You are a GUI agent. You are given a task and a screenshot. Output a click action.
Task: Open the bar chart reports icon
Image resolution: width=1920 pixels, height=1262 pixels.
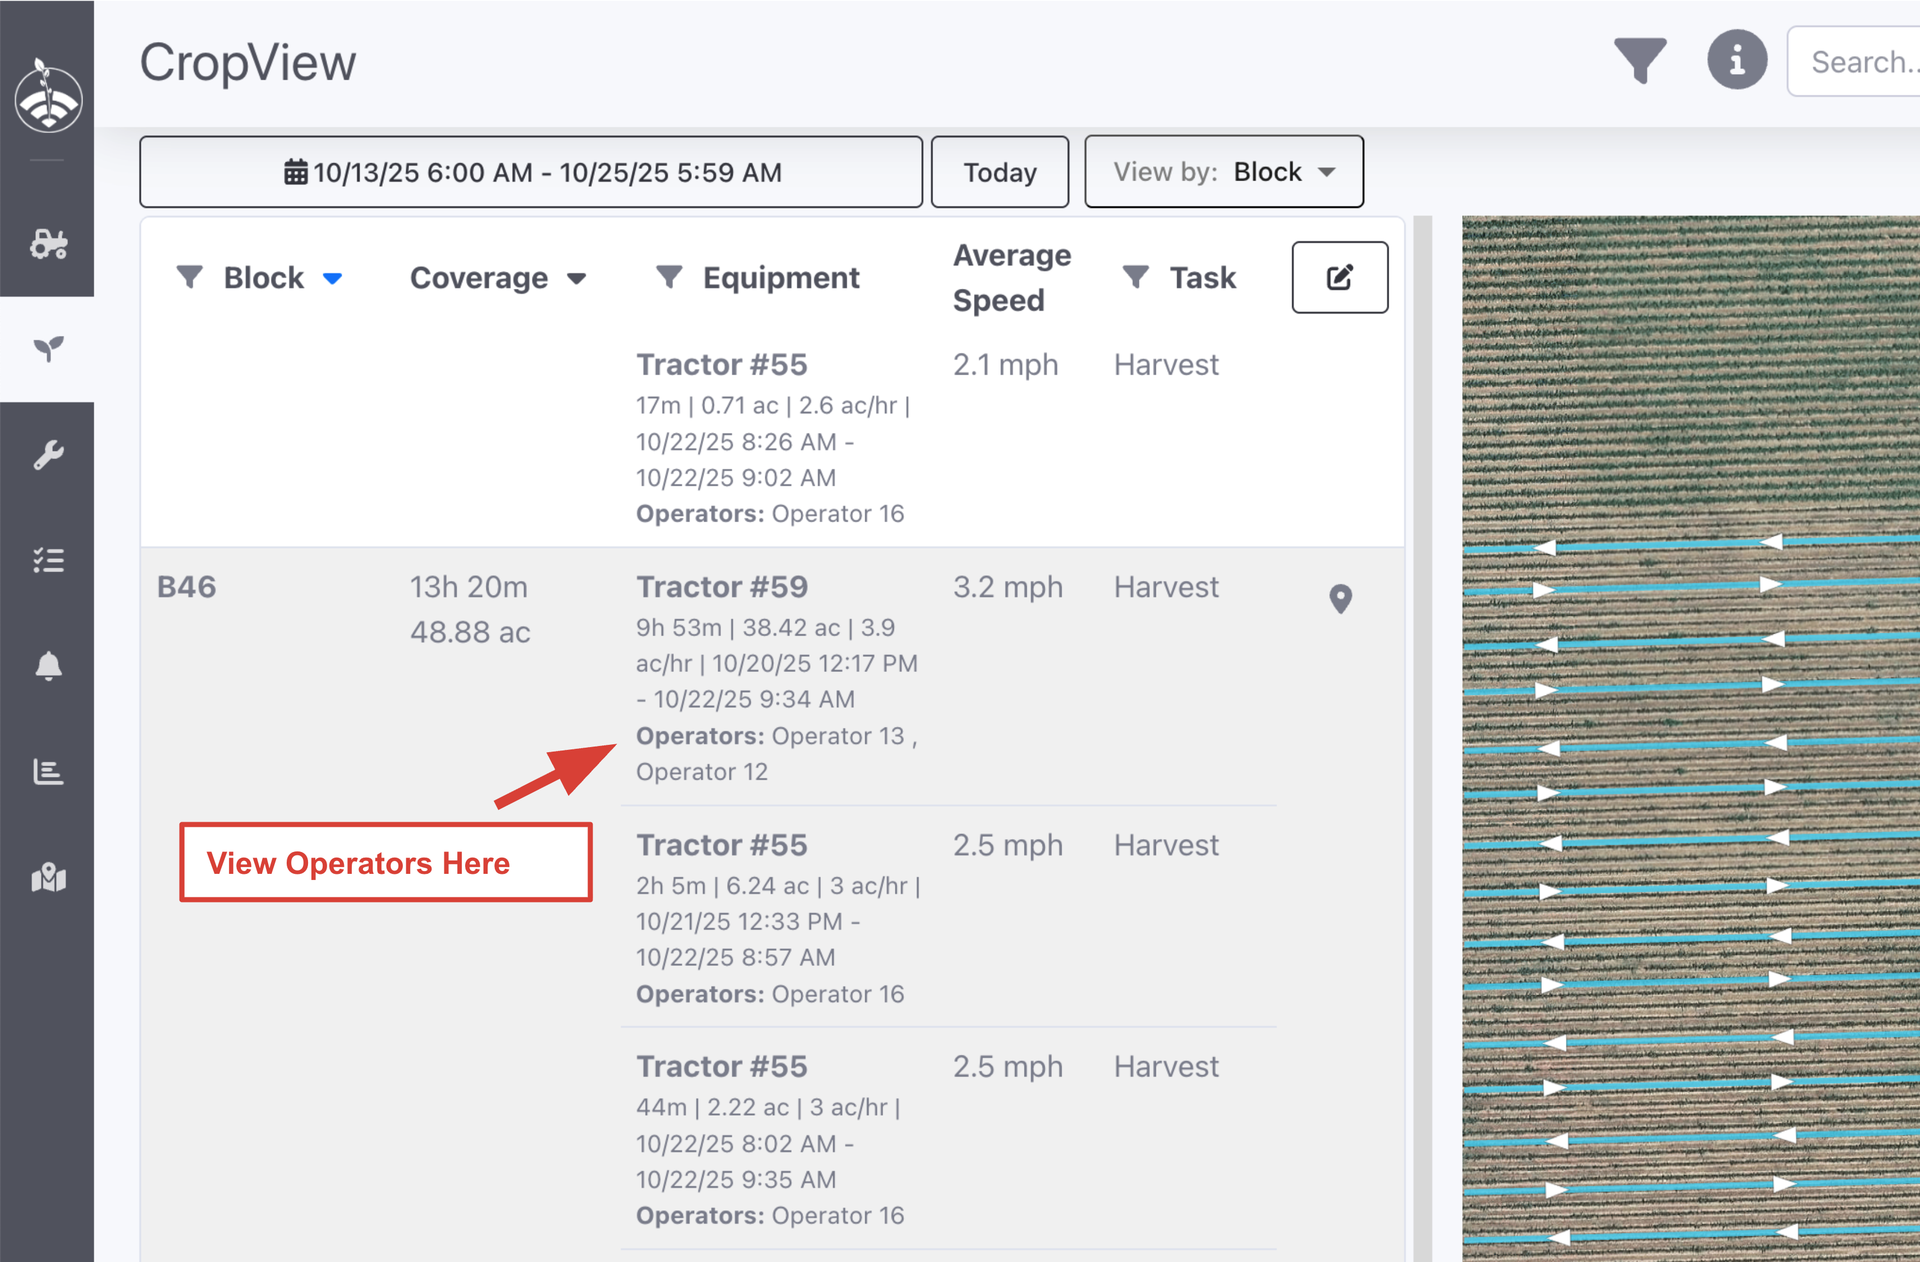click(47, 772)
